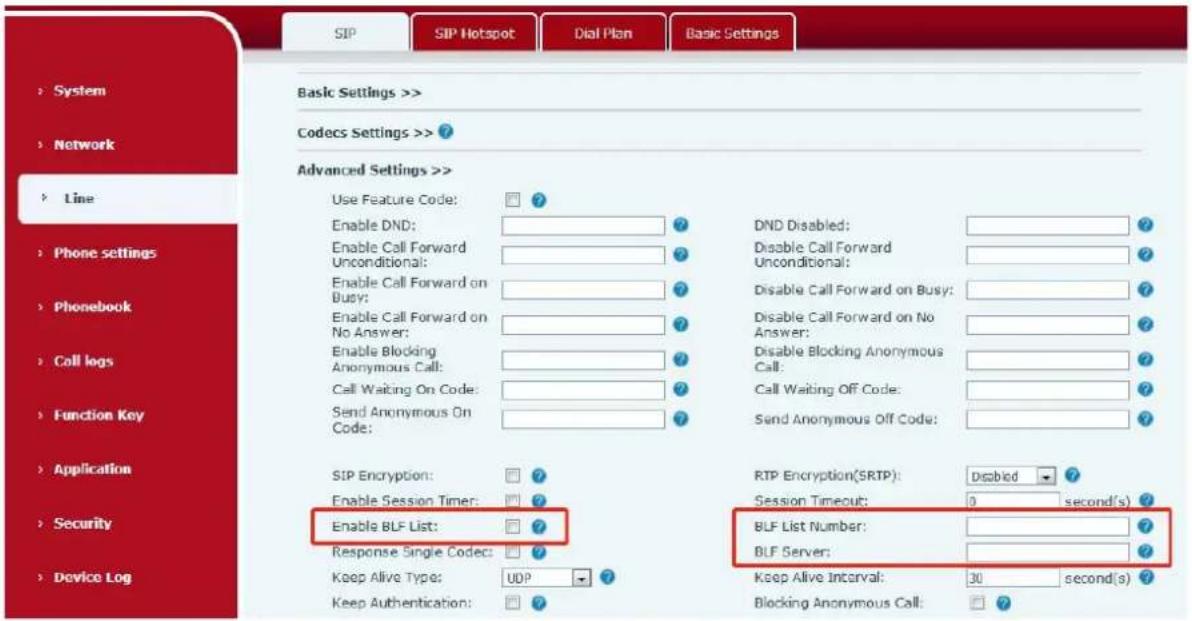Open help for Enable Call Forward Unconditional
Screen dimensions: 1192x621
681,255
